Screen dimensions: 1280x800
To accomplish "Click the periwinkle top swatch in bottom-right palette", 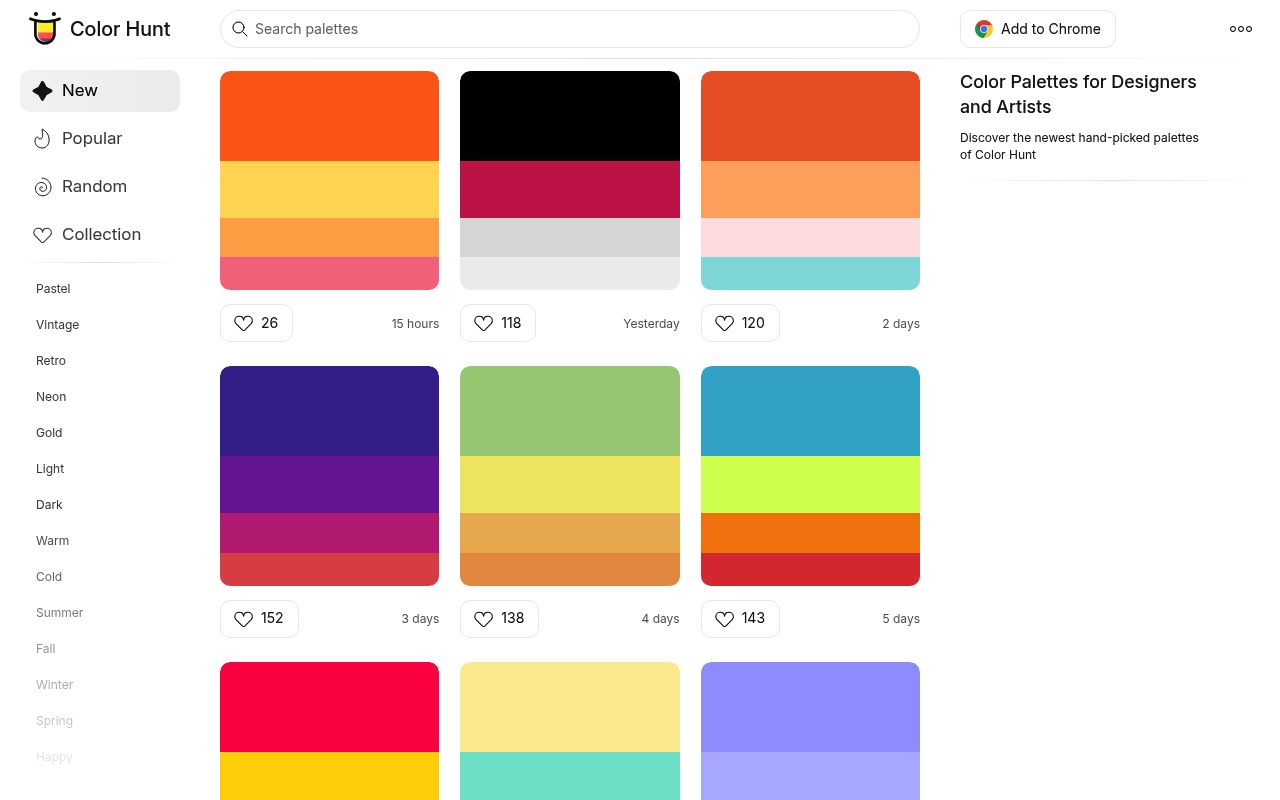I will click(810, 707).
